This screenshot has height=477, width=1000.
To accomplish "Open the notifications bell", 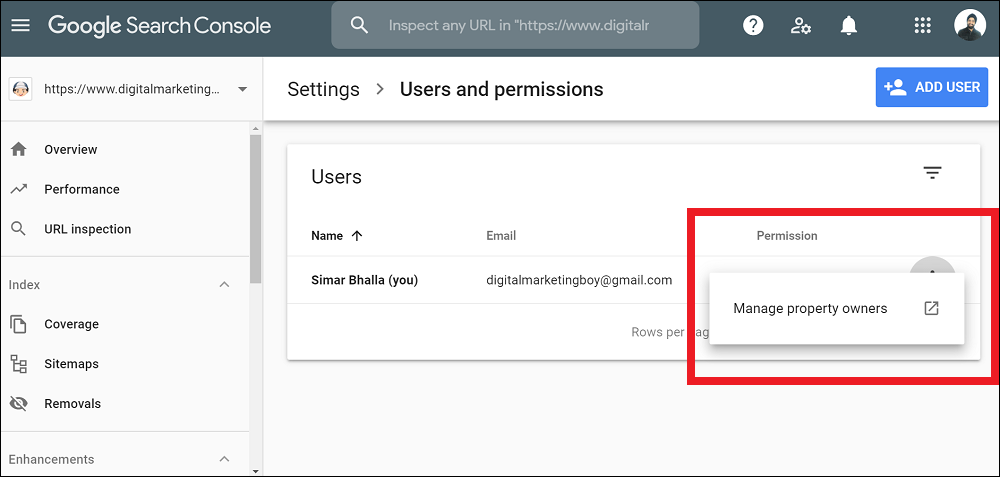I will coord(848,26).
